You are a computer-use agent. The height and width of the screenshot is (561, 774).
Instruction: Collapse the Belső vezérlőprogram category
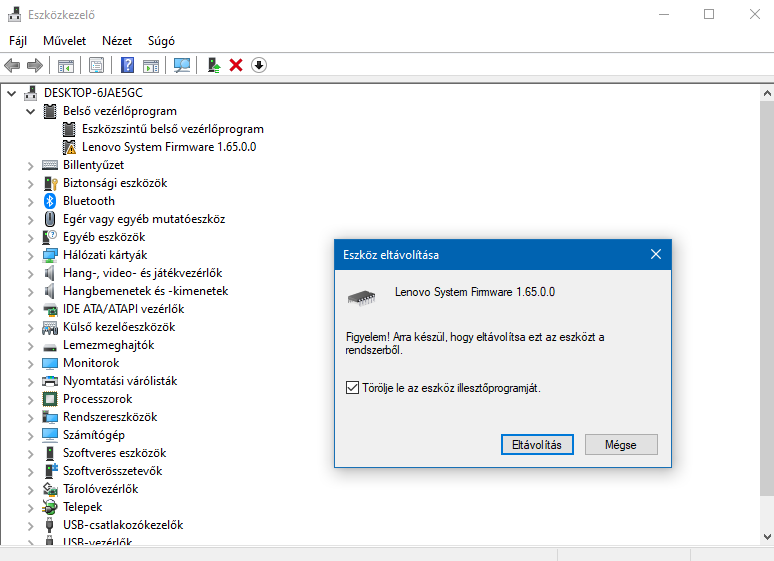[x=31, y=111]
